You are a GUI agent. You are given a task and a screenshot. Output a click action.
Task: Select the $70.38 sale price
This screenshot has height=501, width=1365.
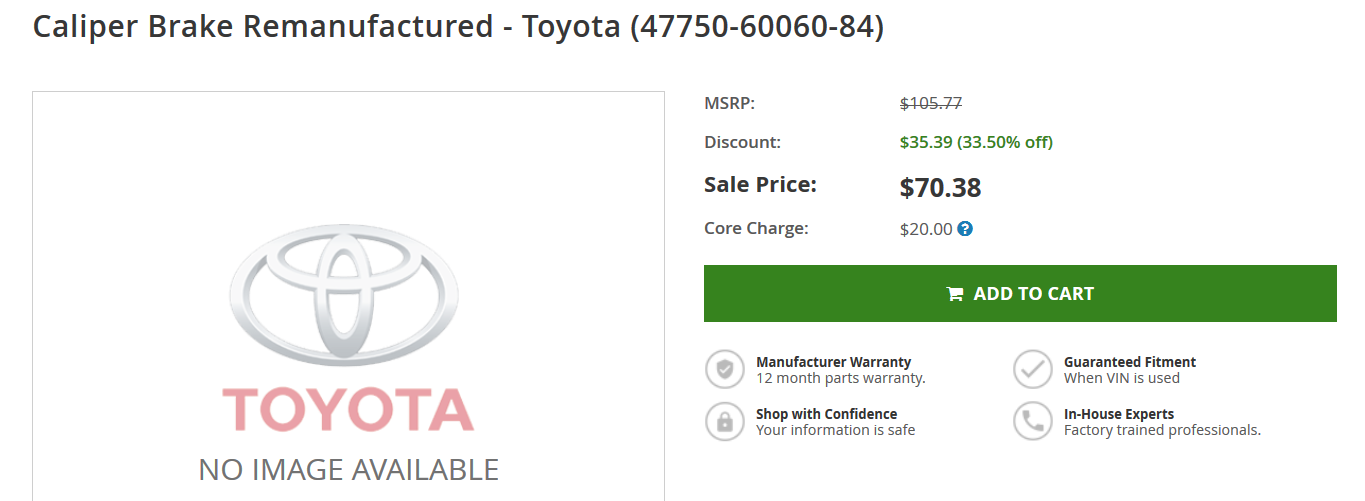click(x=940, y=188)
